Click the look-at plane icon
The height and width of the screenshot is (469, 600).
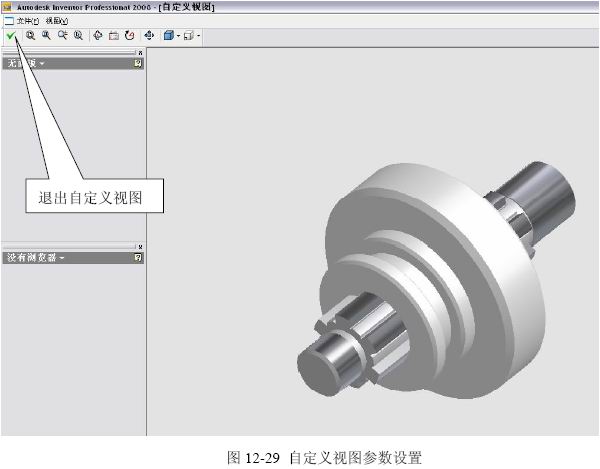(114, 36)
